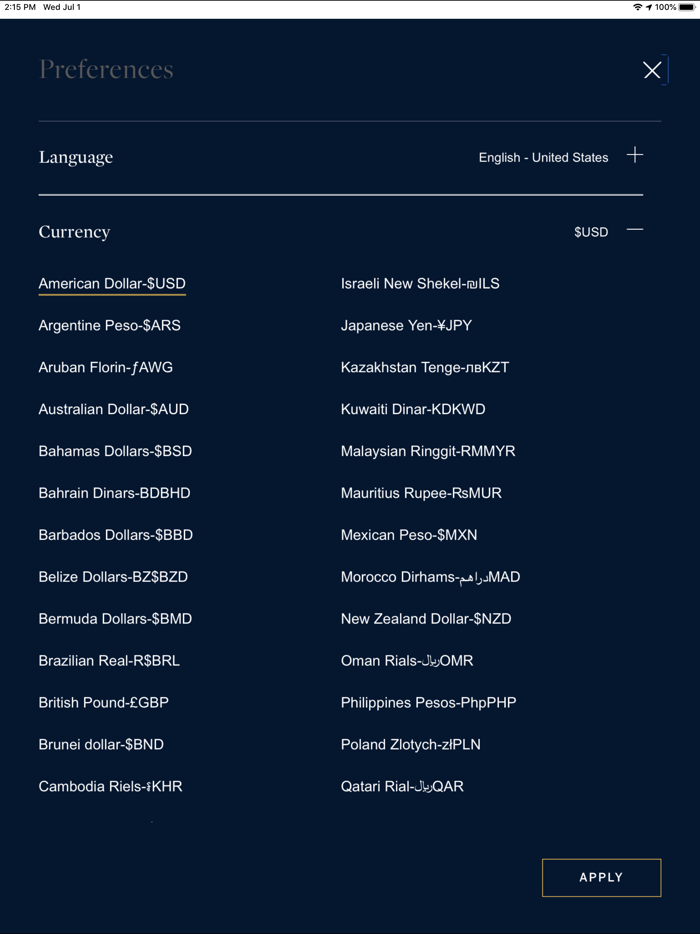Click the $USD currency label
Image resolution: width=700 pixels, height=934 pixels.
click(x=589, y=231)
